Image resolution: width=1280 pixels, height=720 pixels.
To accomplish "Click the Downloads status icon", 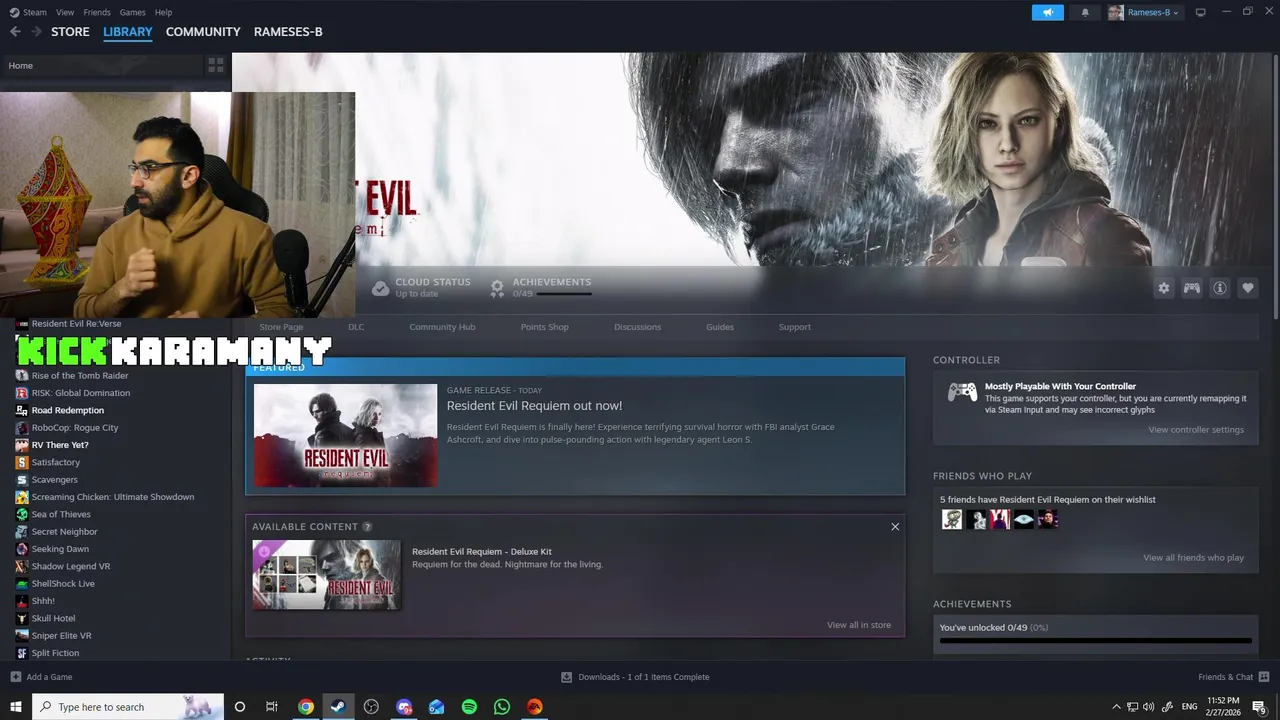I will click(566, 677).
